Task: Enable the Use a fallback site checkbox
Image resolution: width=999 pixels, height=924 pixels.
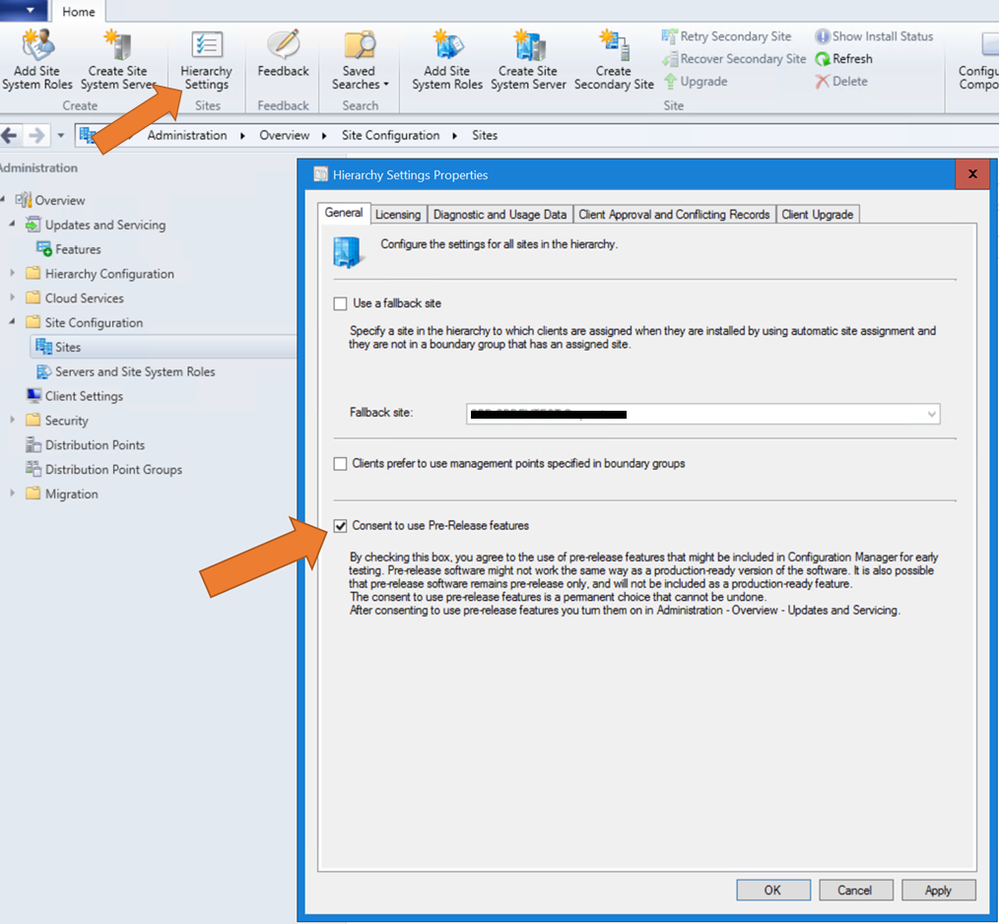Action: [340, 303]
